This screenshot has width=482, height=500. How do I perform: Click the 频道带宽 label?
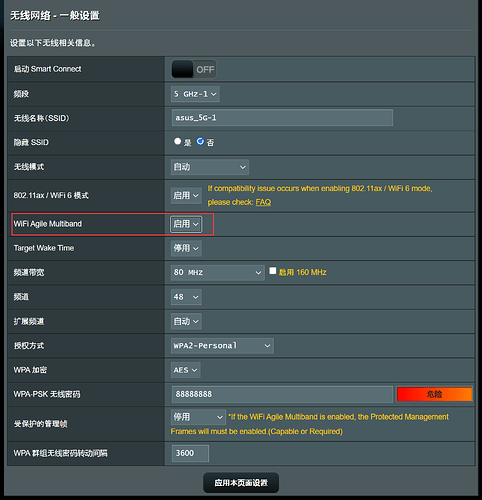[29, 273]
